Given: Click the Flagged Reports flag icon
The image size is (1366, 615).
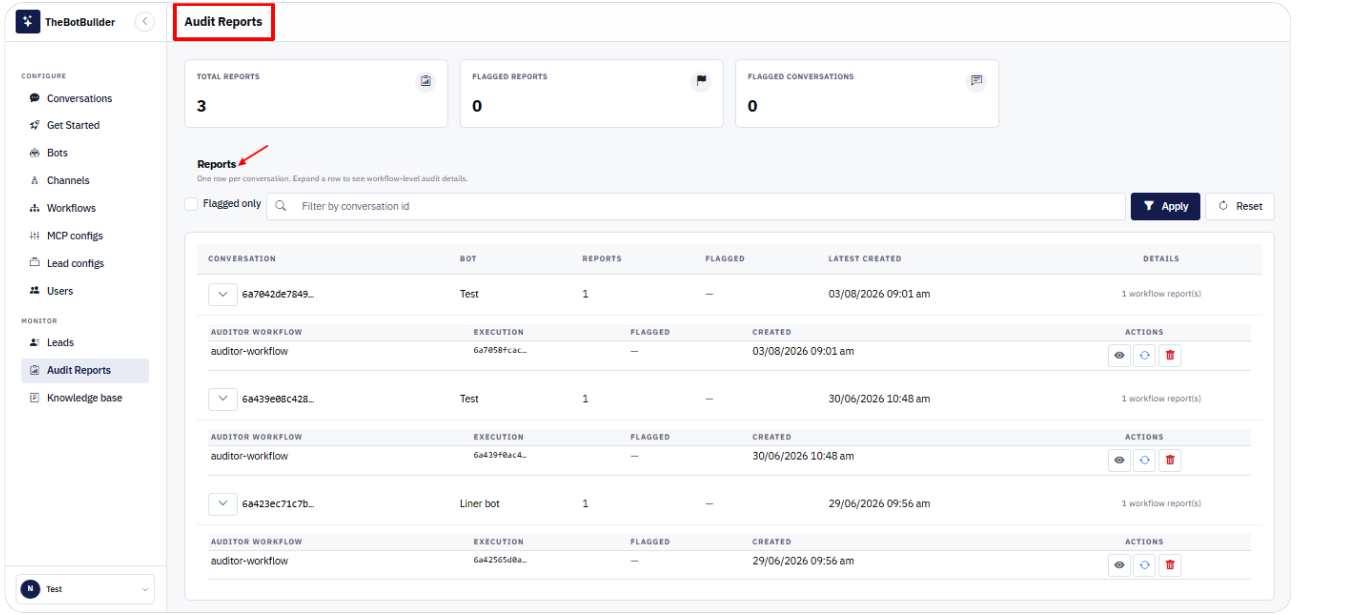Looking at the screenshot, I should click(701, 81).
